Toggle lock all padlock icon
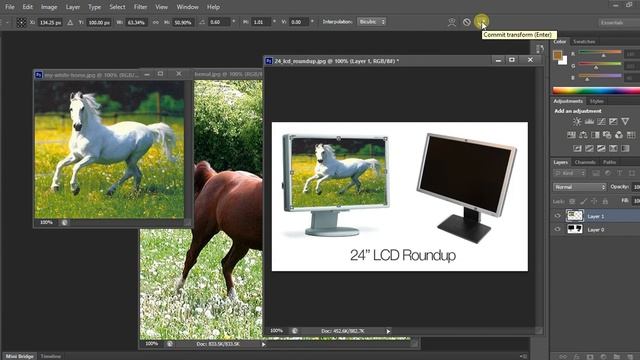The width and height of the screenshot is (640, 360). pyautogui.click(x=605, y=201)
